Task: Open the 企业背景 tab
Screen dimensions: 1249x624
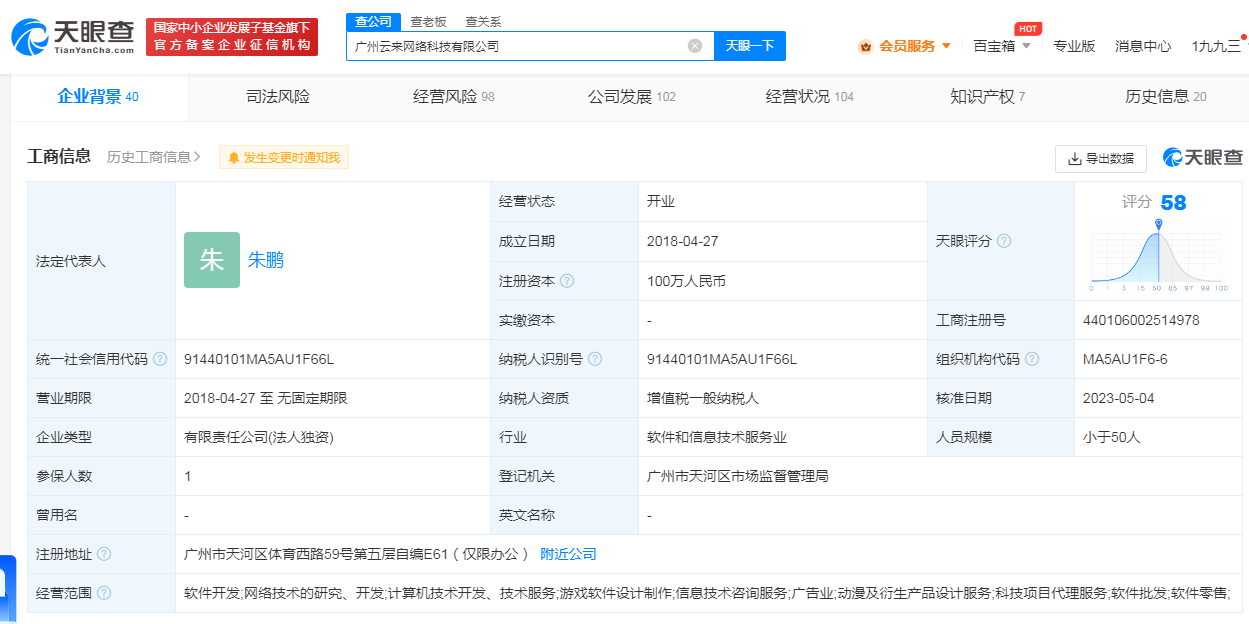Action: (x=98, y=97)
